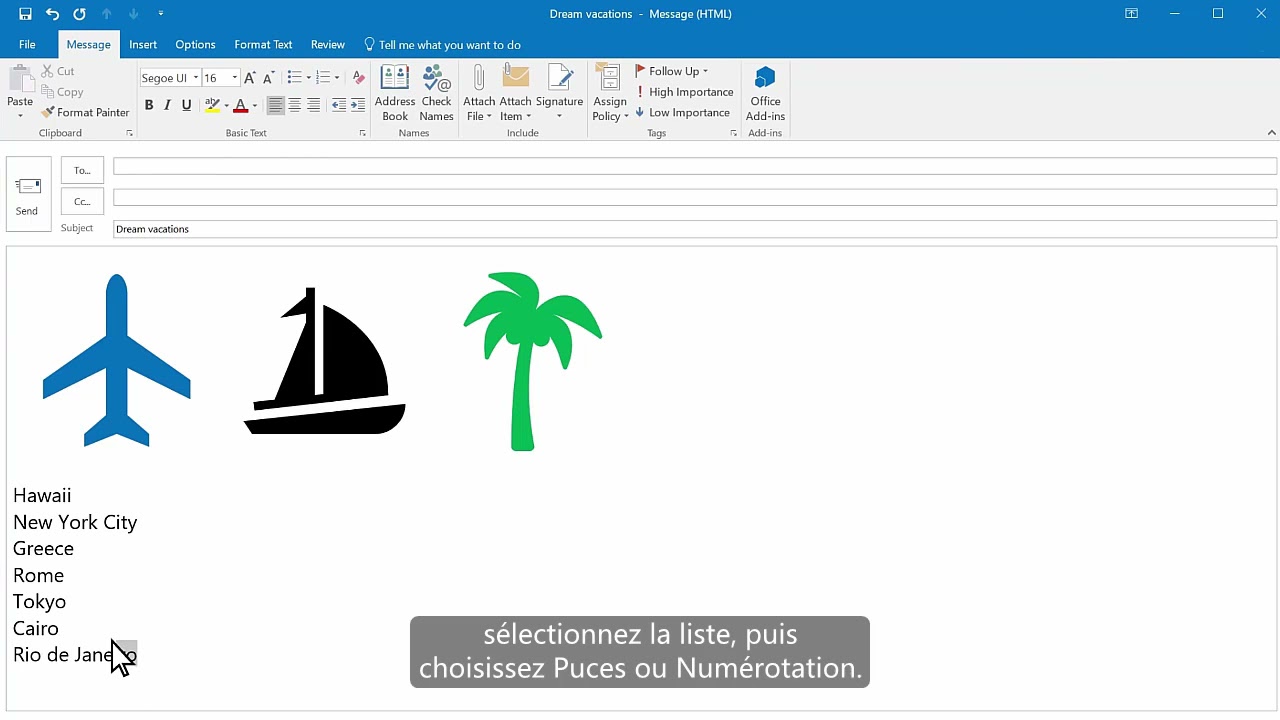Open the font size dropdown
1280x720 pixels.
tap(235, 77)
